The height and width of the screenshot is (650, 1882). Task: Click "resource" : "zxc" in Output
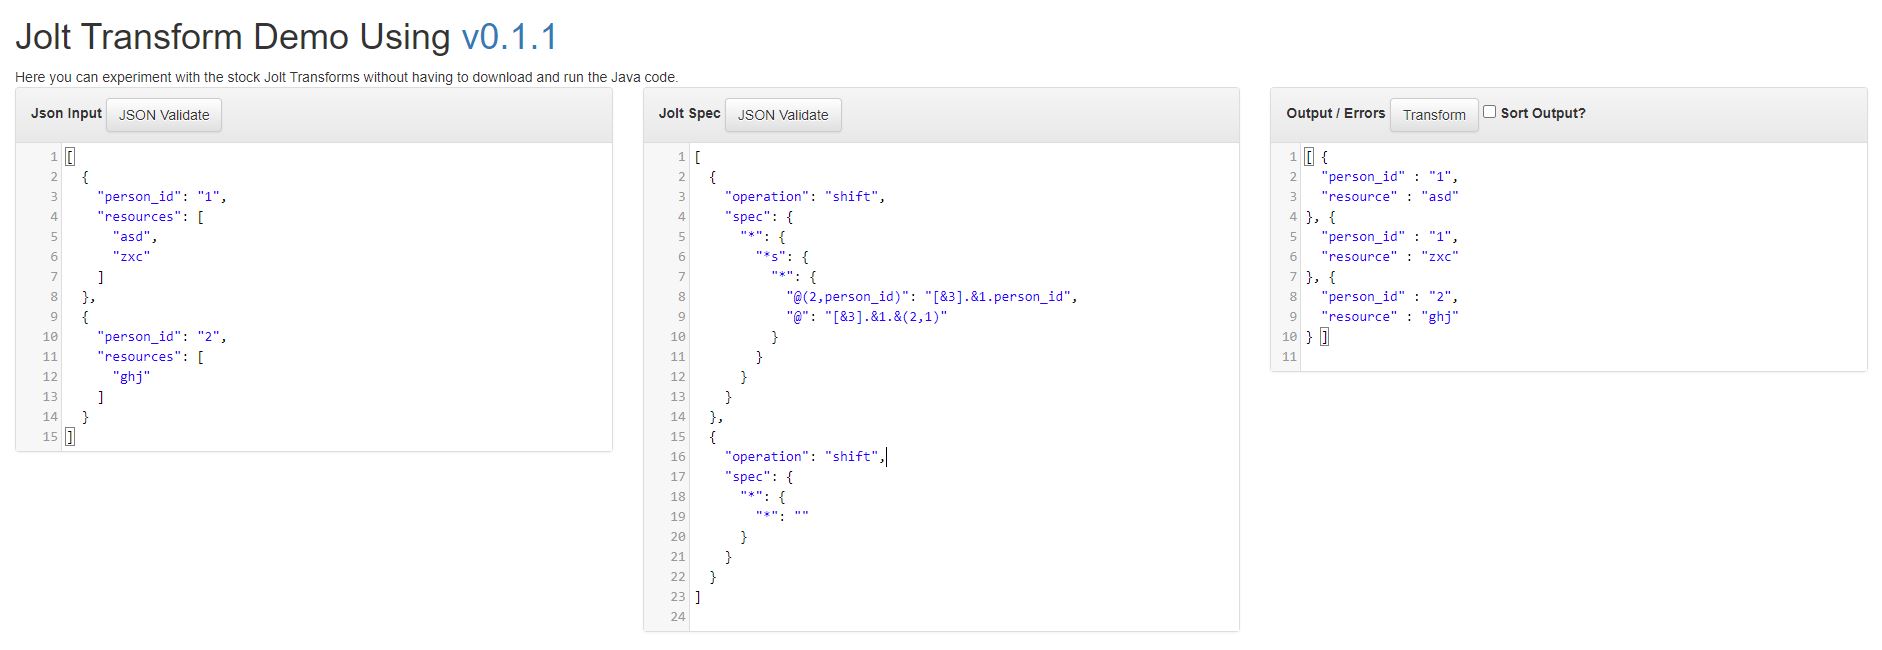(1390, 257)
